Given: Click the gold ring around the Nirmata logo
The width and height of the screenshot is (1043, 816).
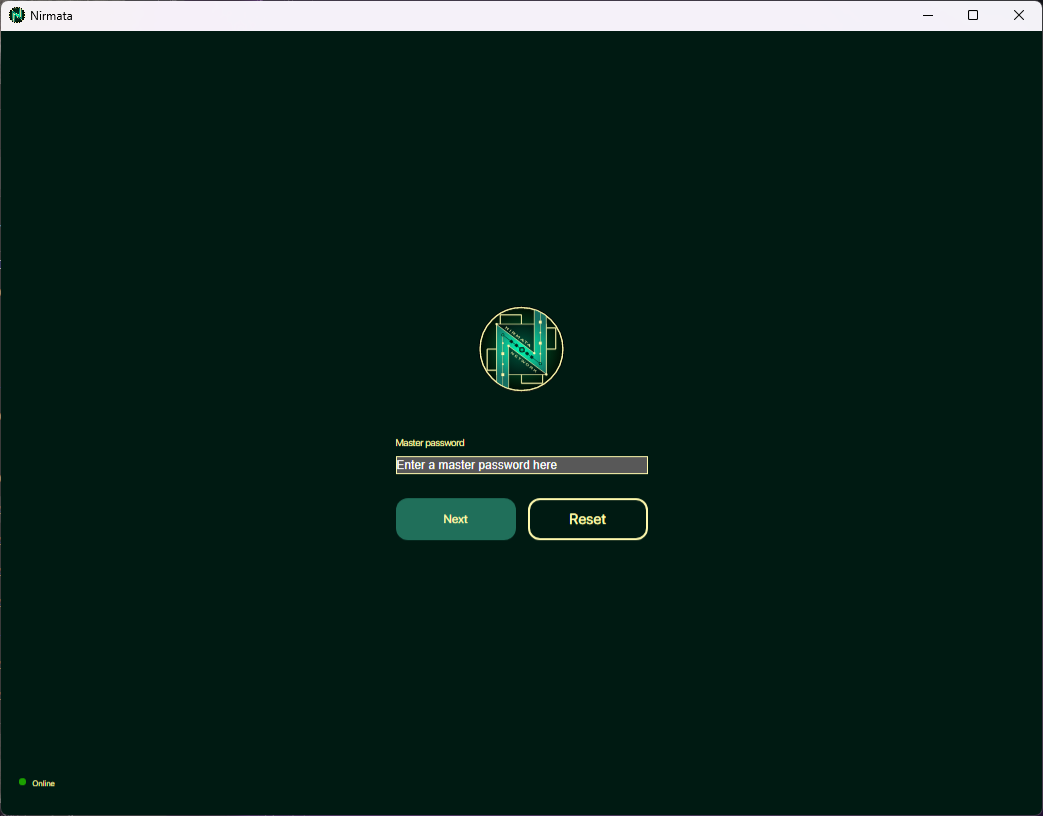Looking at the screenshot, I should click(x=521, y=309).
